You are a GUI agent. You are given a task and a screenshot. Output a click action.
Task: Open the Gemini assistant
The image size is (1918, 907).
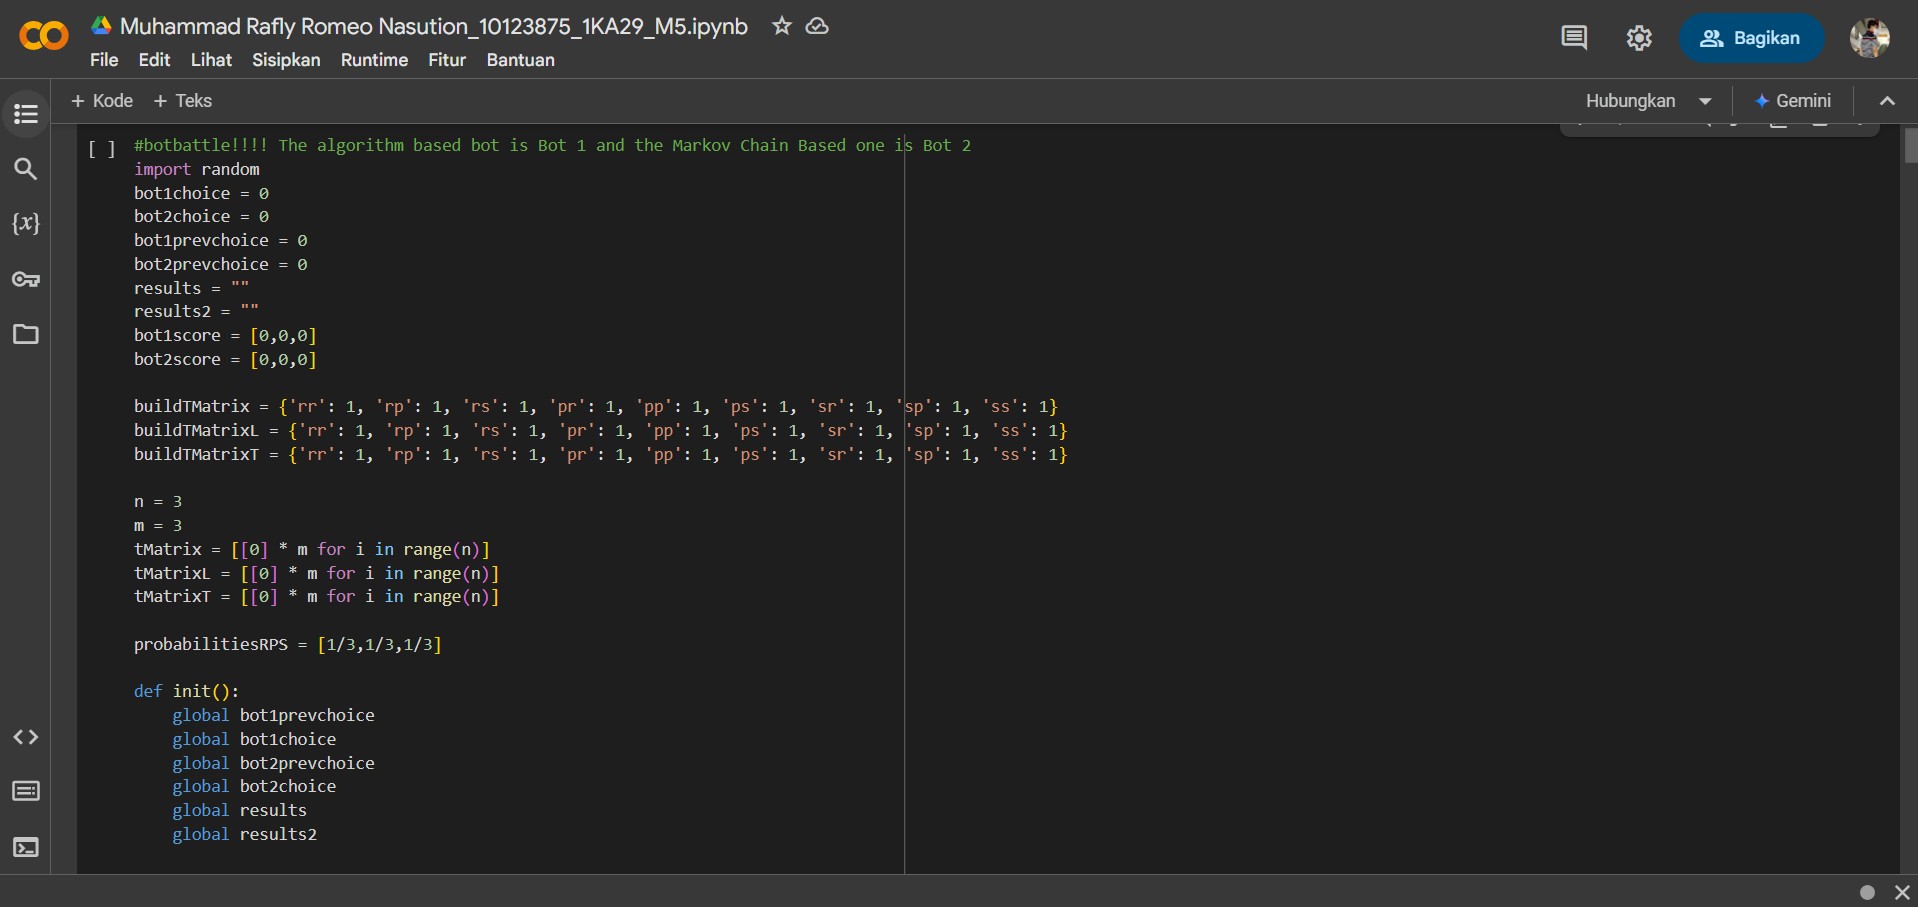tap(1793, 101)
